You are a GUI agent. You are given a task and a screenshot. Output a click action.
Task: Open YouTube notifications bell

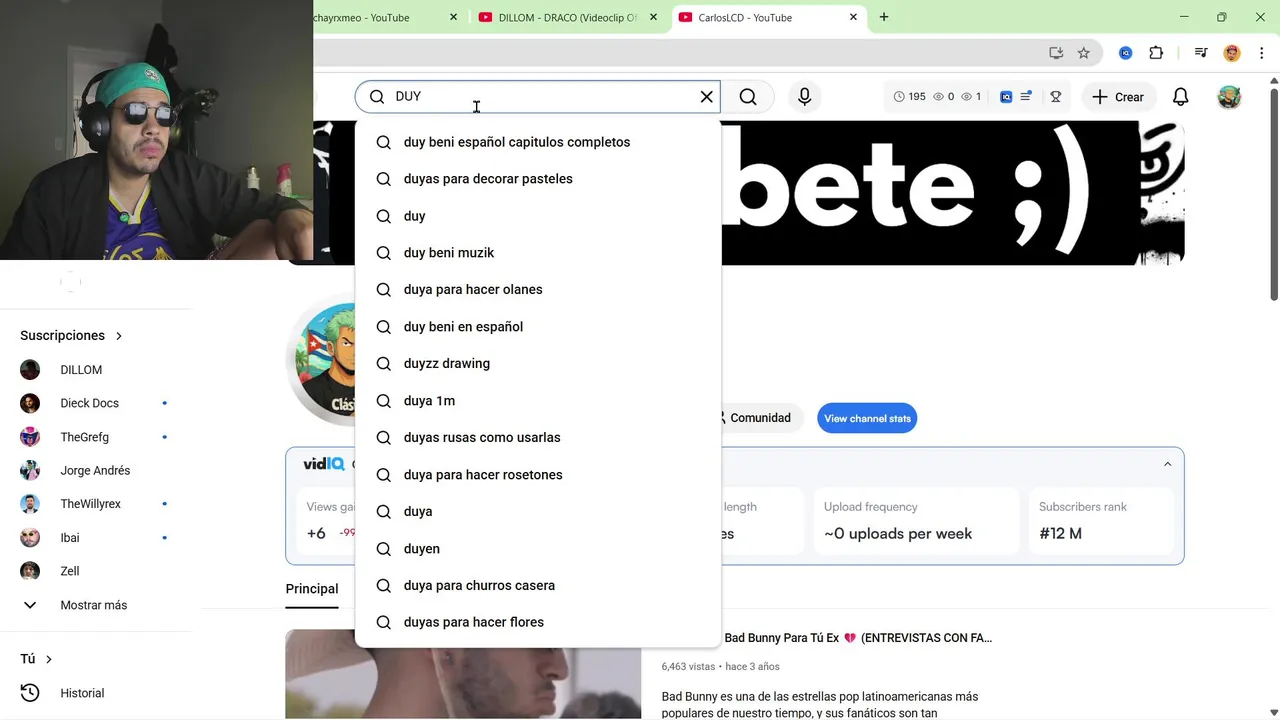coord(1181,97)
